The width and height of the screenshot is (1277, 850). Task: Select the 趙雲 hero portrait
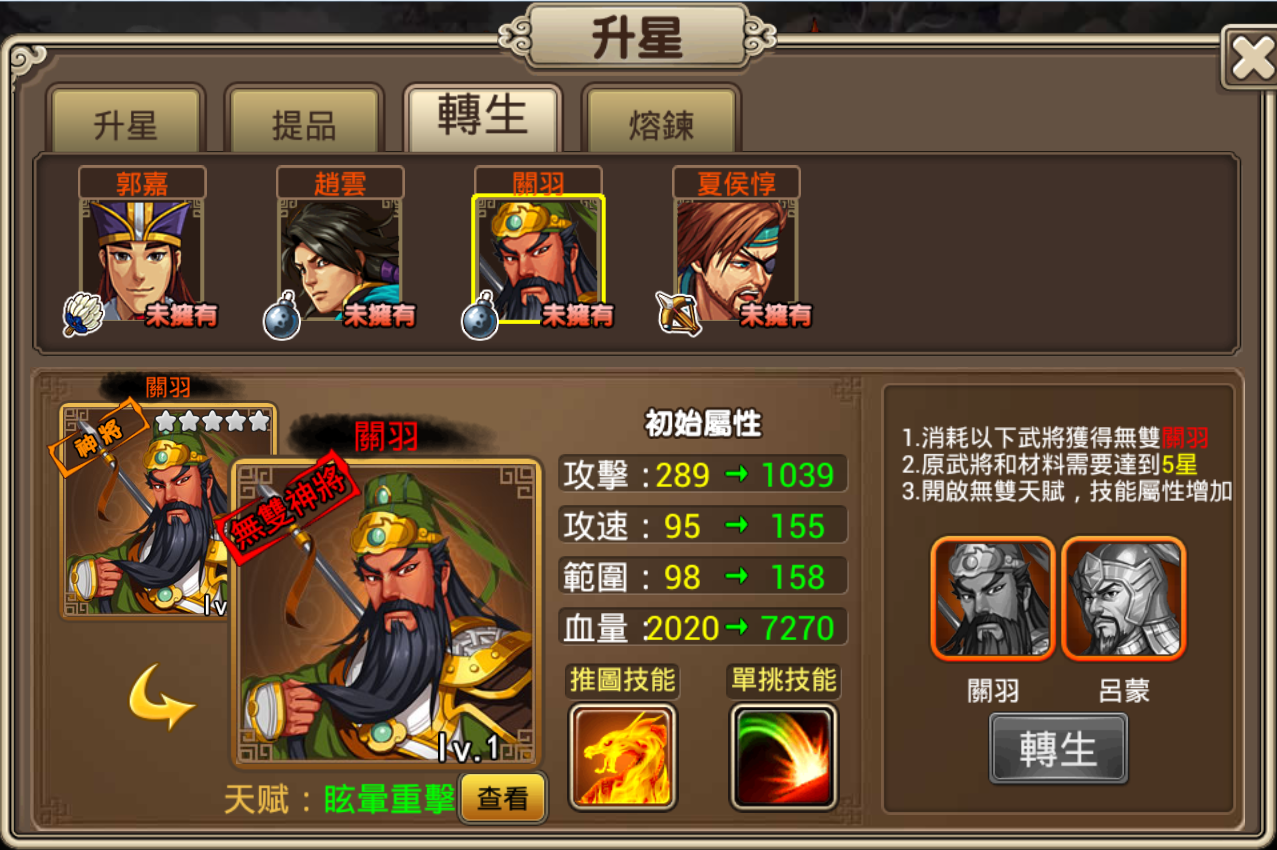click(340, 260)
